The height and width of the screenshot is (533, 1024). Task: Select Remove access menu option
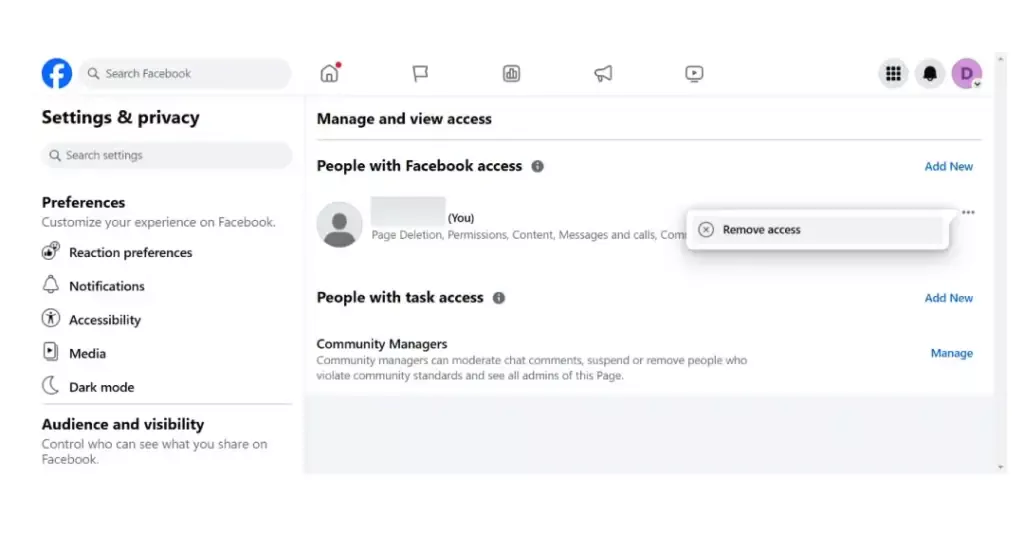click(x=818, y=230)
